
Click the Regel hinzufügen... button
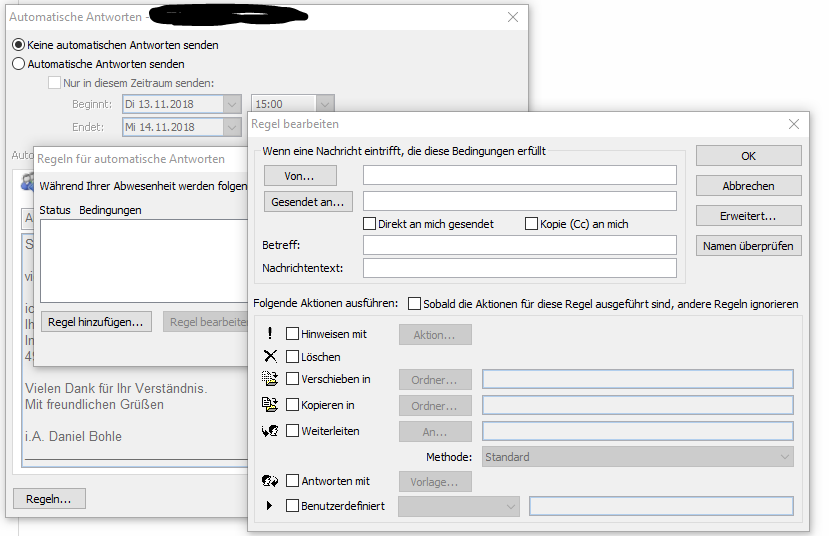click(x=97, y=322)
